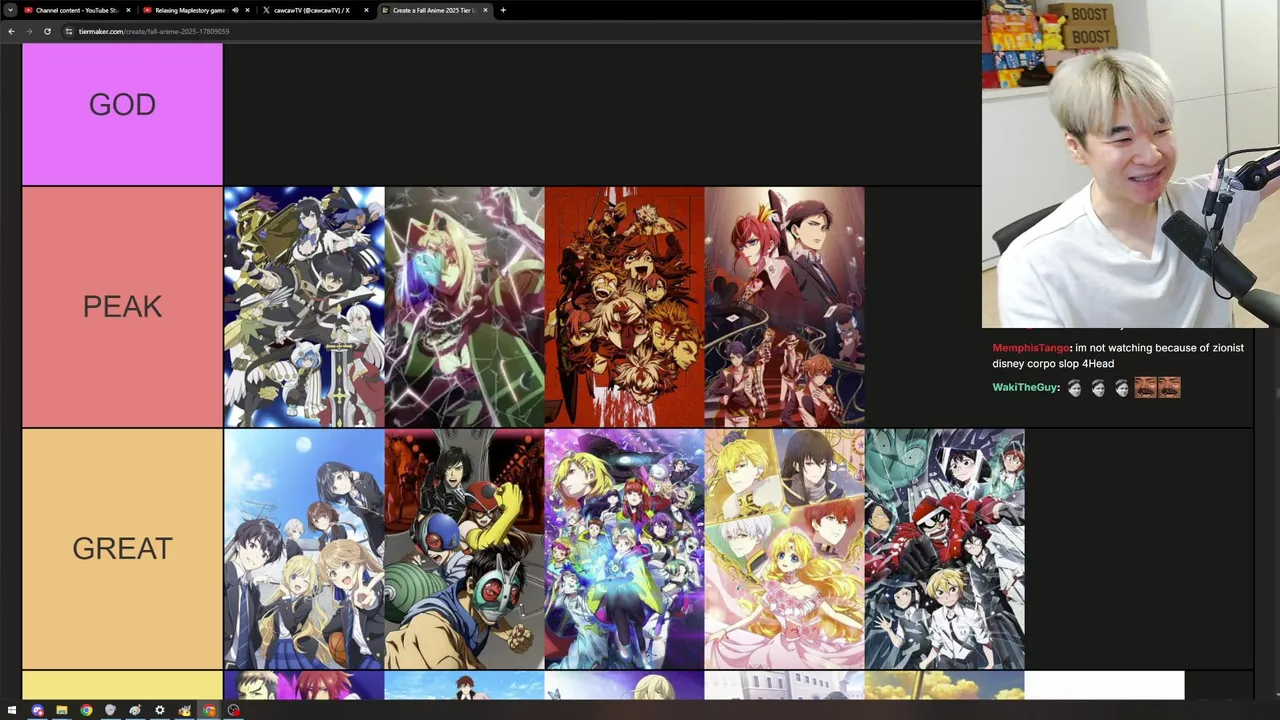
Task: Pick the purple colorful group poster in GREAT
Action: [624, 549]
